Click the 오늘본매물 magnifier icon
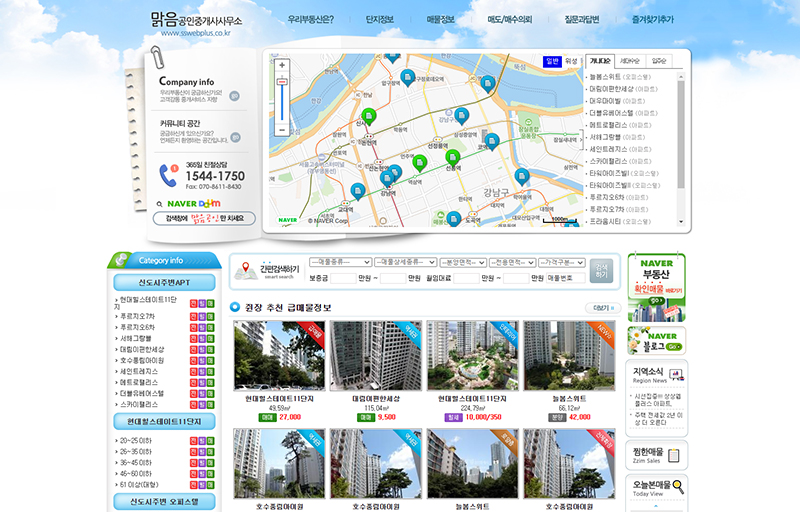The height and width of the screenshot is (512, 800). [x=678, y=487]
